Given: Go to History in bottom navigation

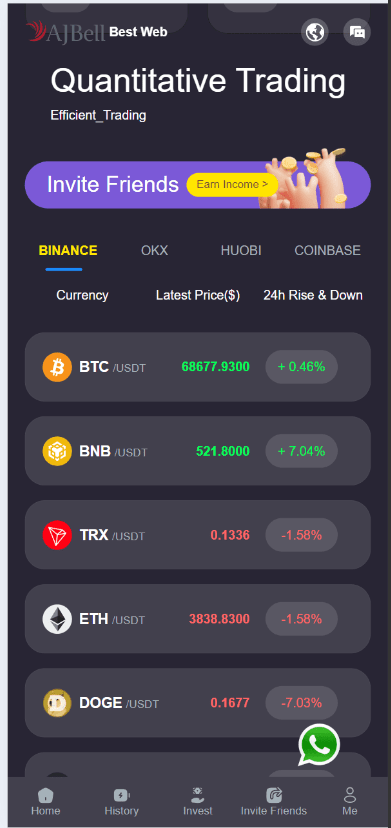Looking at the screenshot, I should [x=122, y=802].
